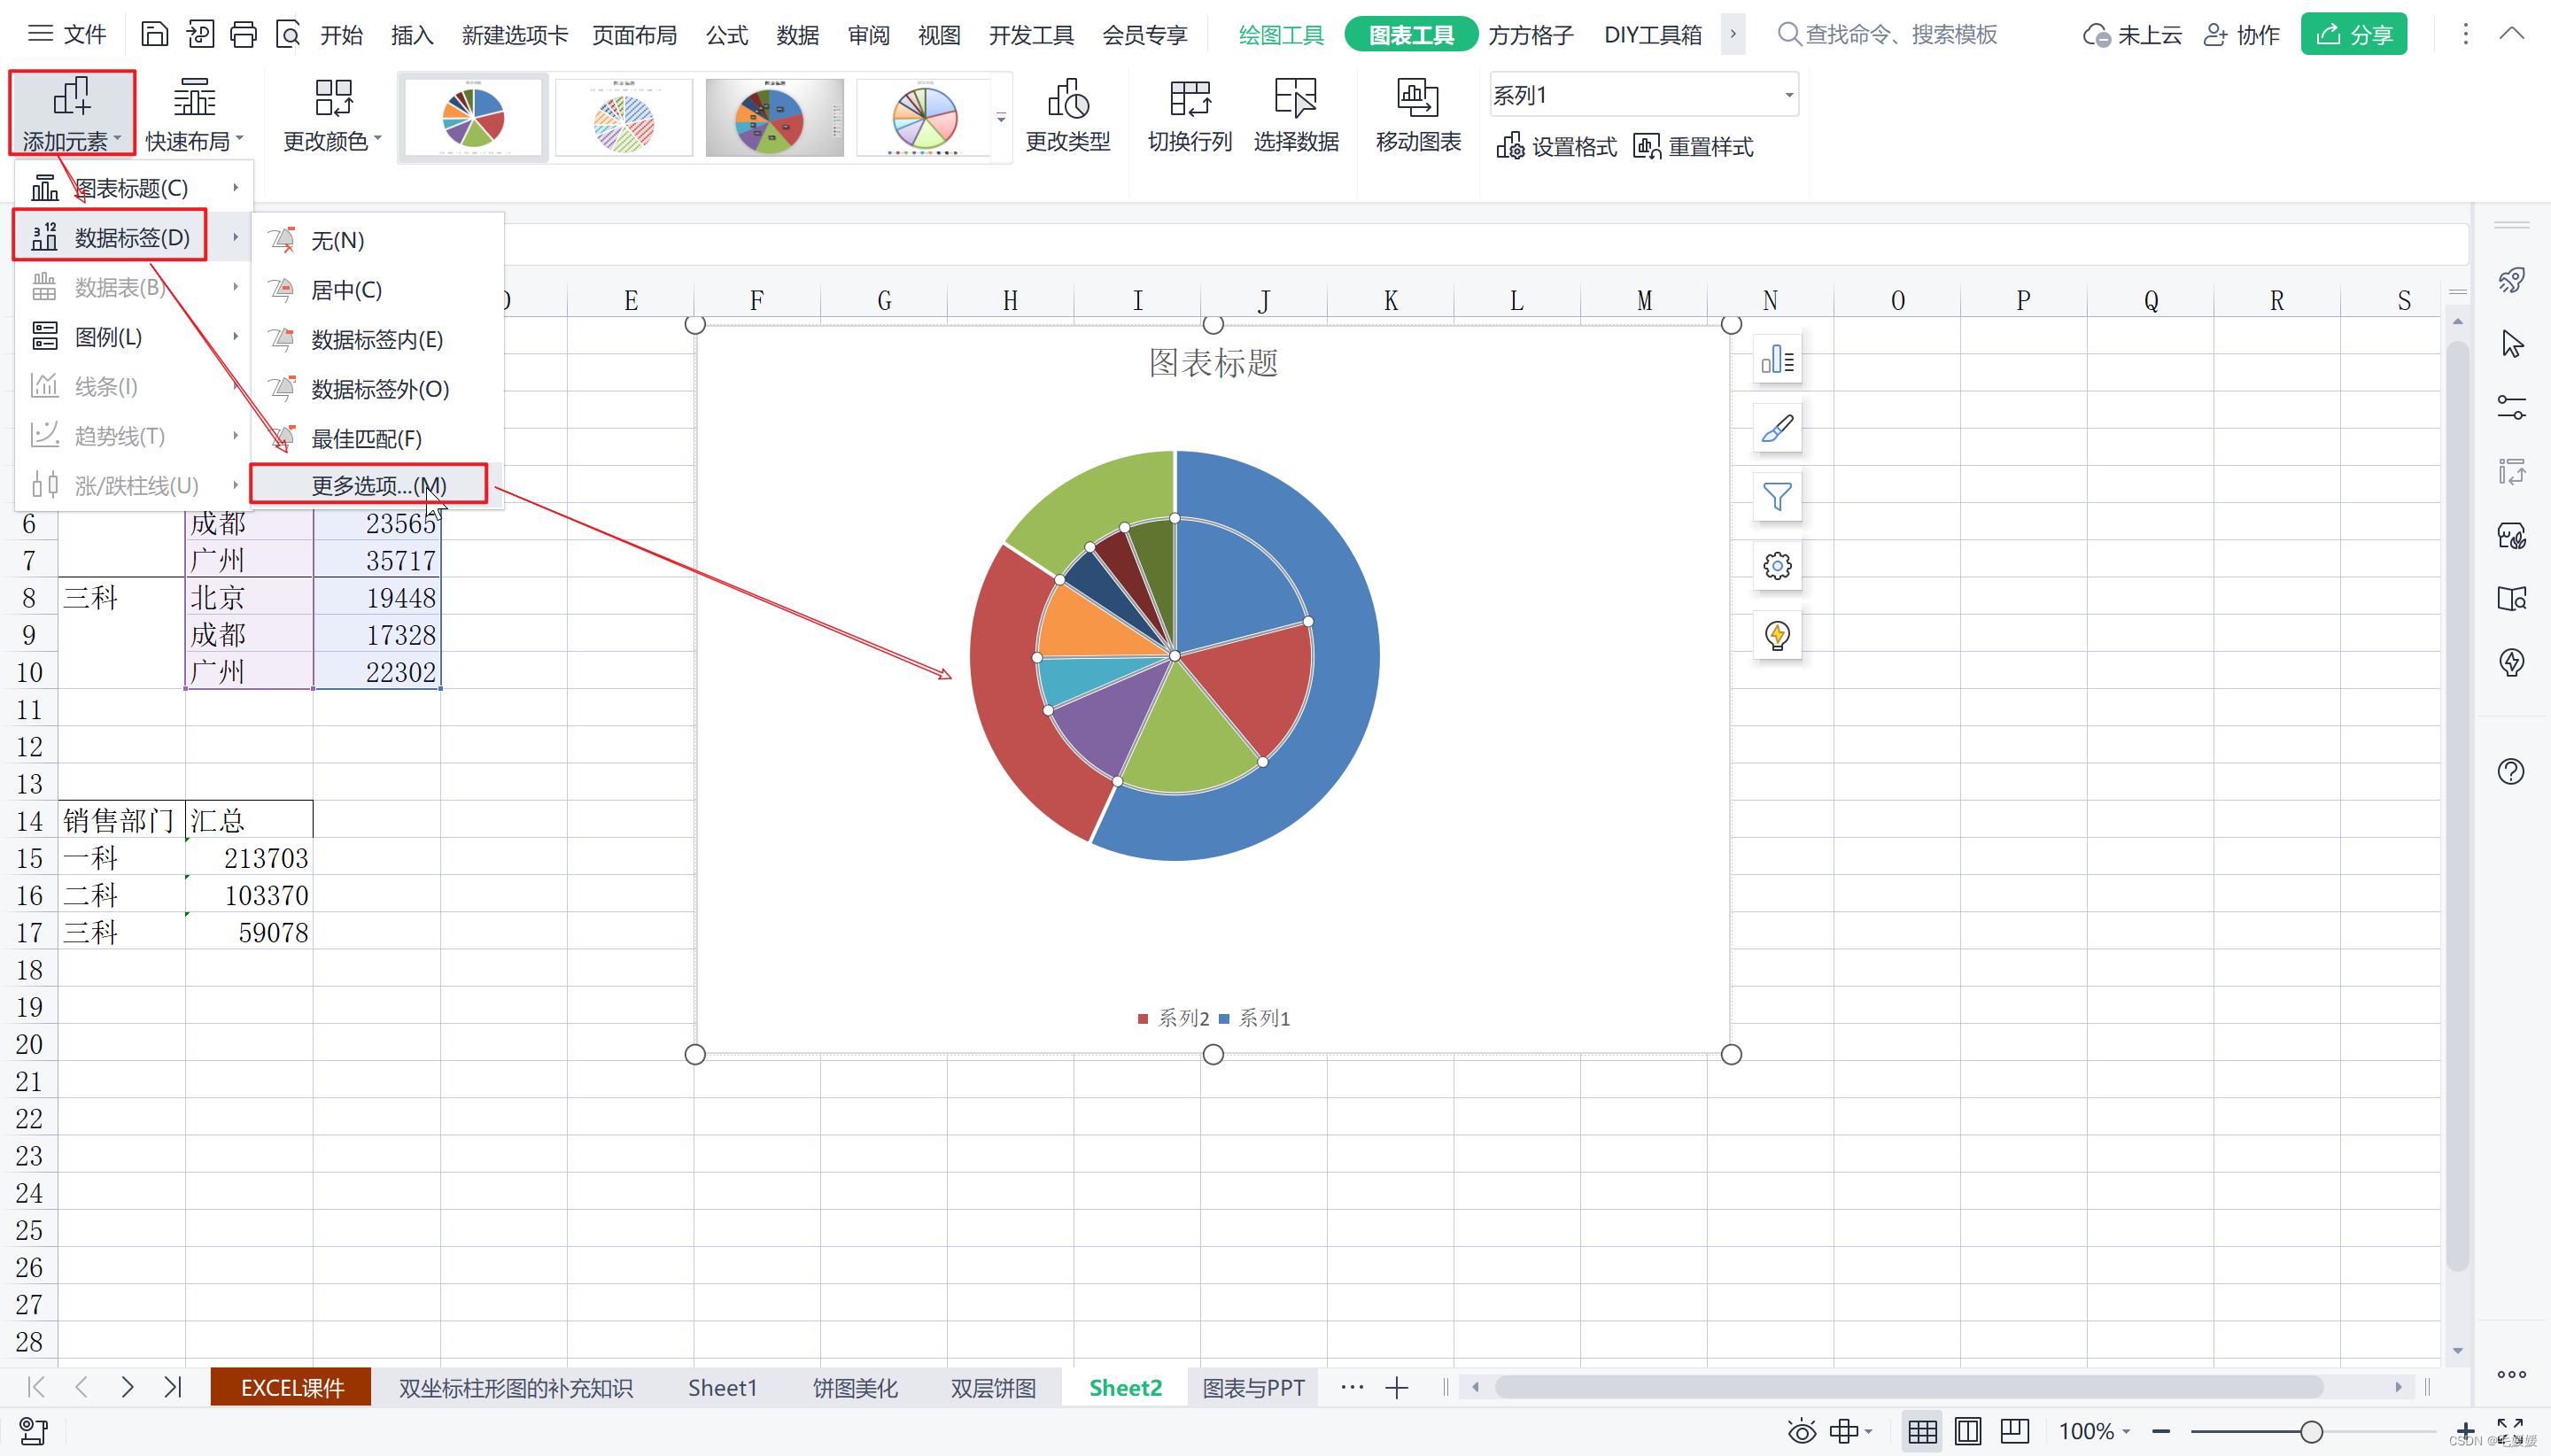Switch to page layout view

(1967, 1431)
